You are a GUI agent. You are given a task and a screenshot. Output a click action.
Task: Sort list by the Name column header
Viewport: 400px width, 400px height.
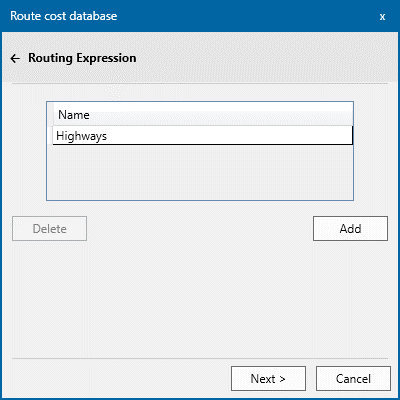pyautogui.click(x=203, y=115)
